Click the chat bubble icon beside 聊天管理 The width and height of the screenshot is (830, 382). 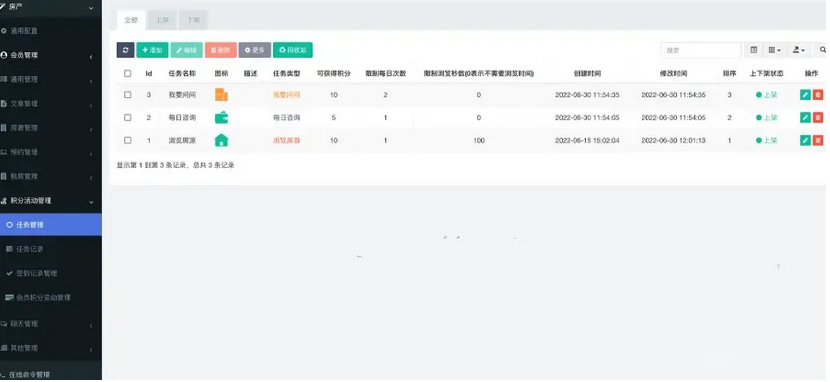[4, 324]
